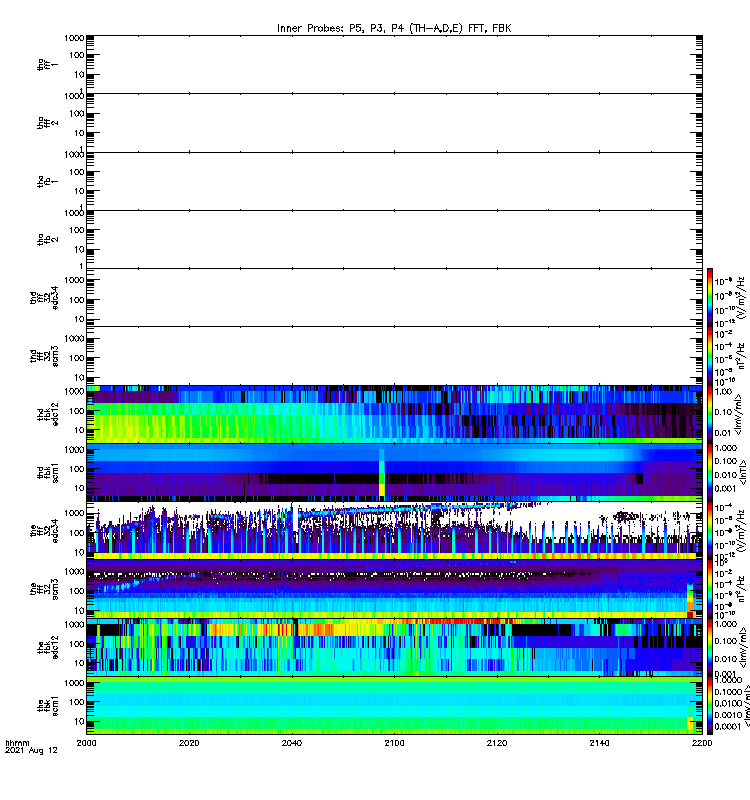Select the 'thd fff 32 scm3' axis label
This screenshot has height=800, width=750.
(x=44, y=356)
